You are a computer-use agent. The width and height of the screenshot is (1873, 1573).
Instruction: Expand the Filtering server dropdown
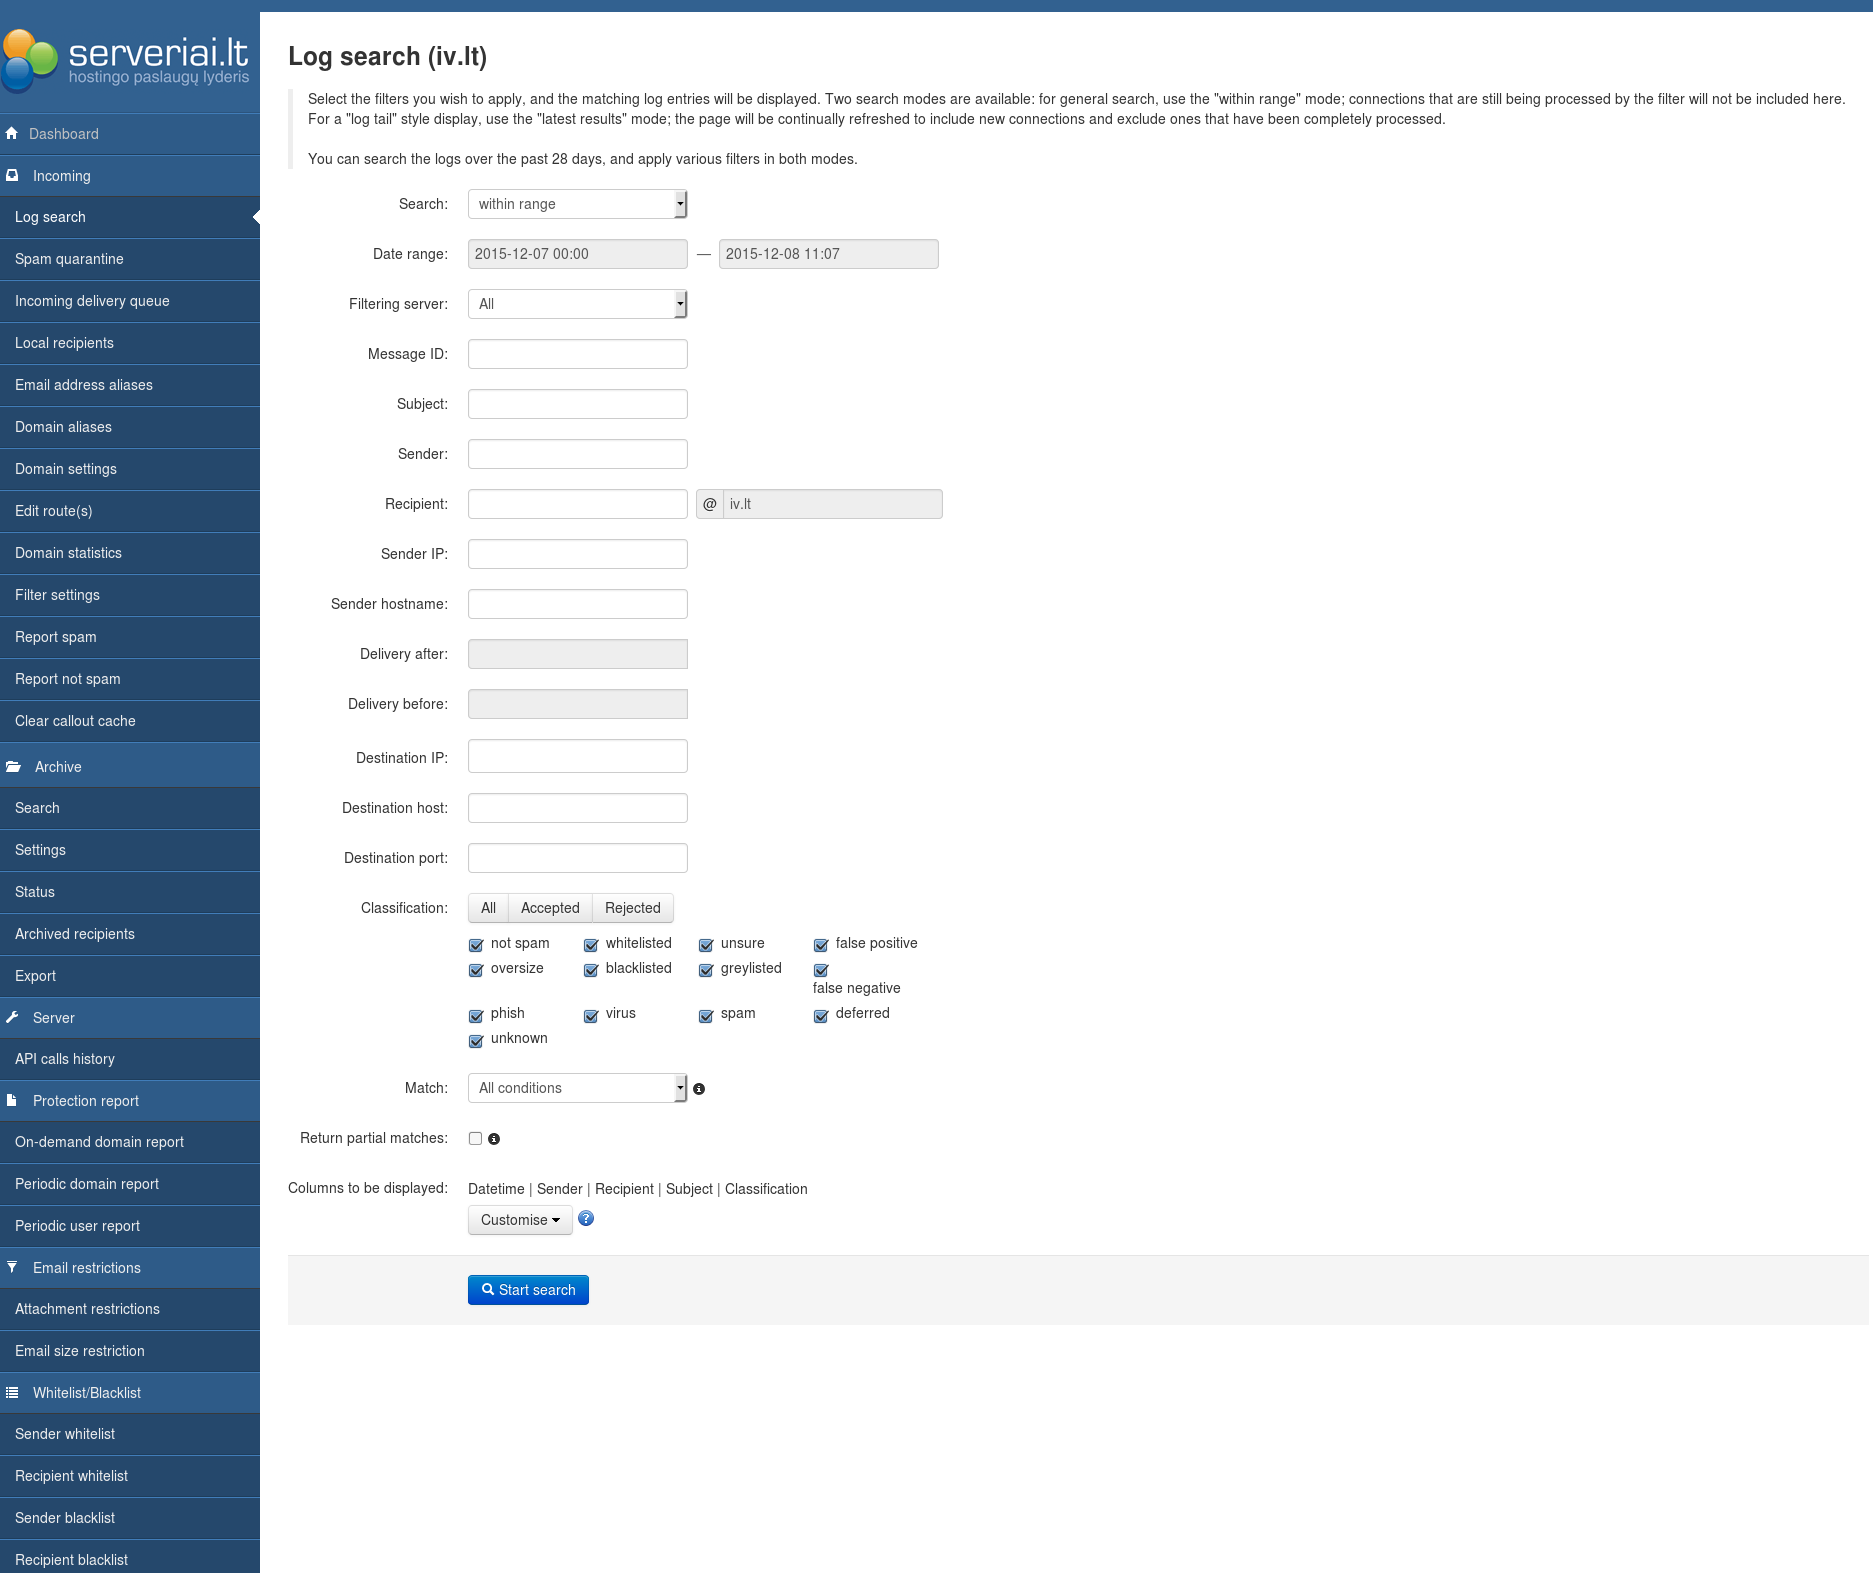[x=577, y=304]
